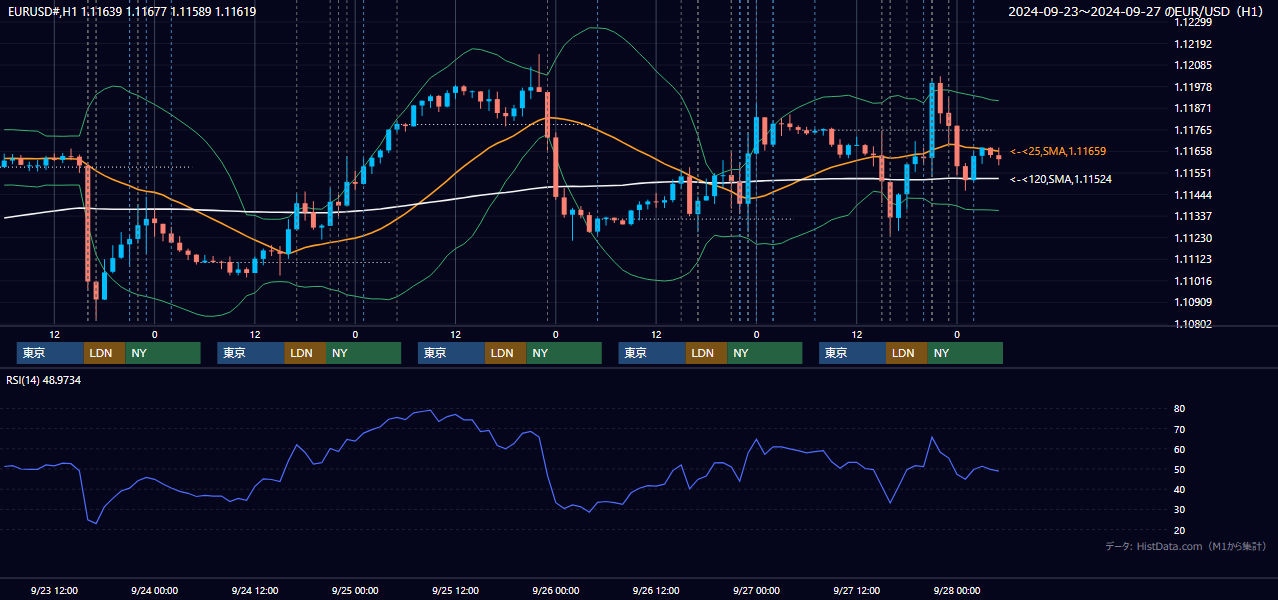Viewport: 1278px width, 600px height.
Task: Click price axis value 1.11016
Action: click(1193, 281)
